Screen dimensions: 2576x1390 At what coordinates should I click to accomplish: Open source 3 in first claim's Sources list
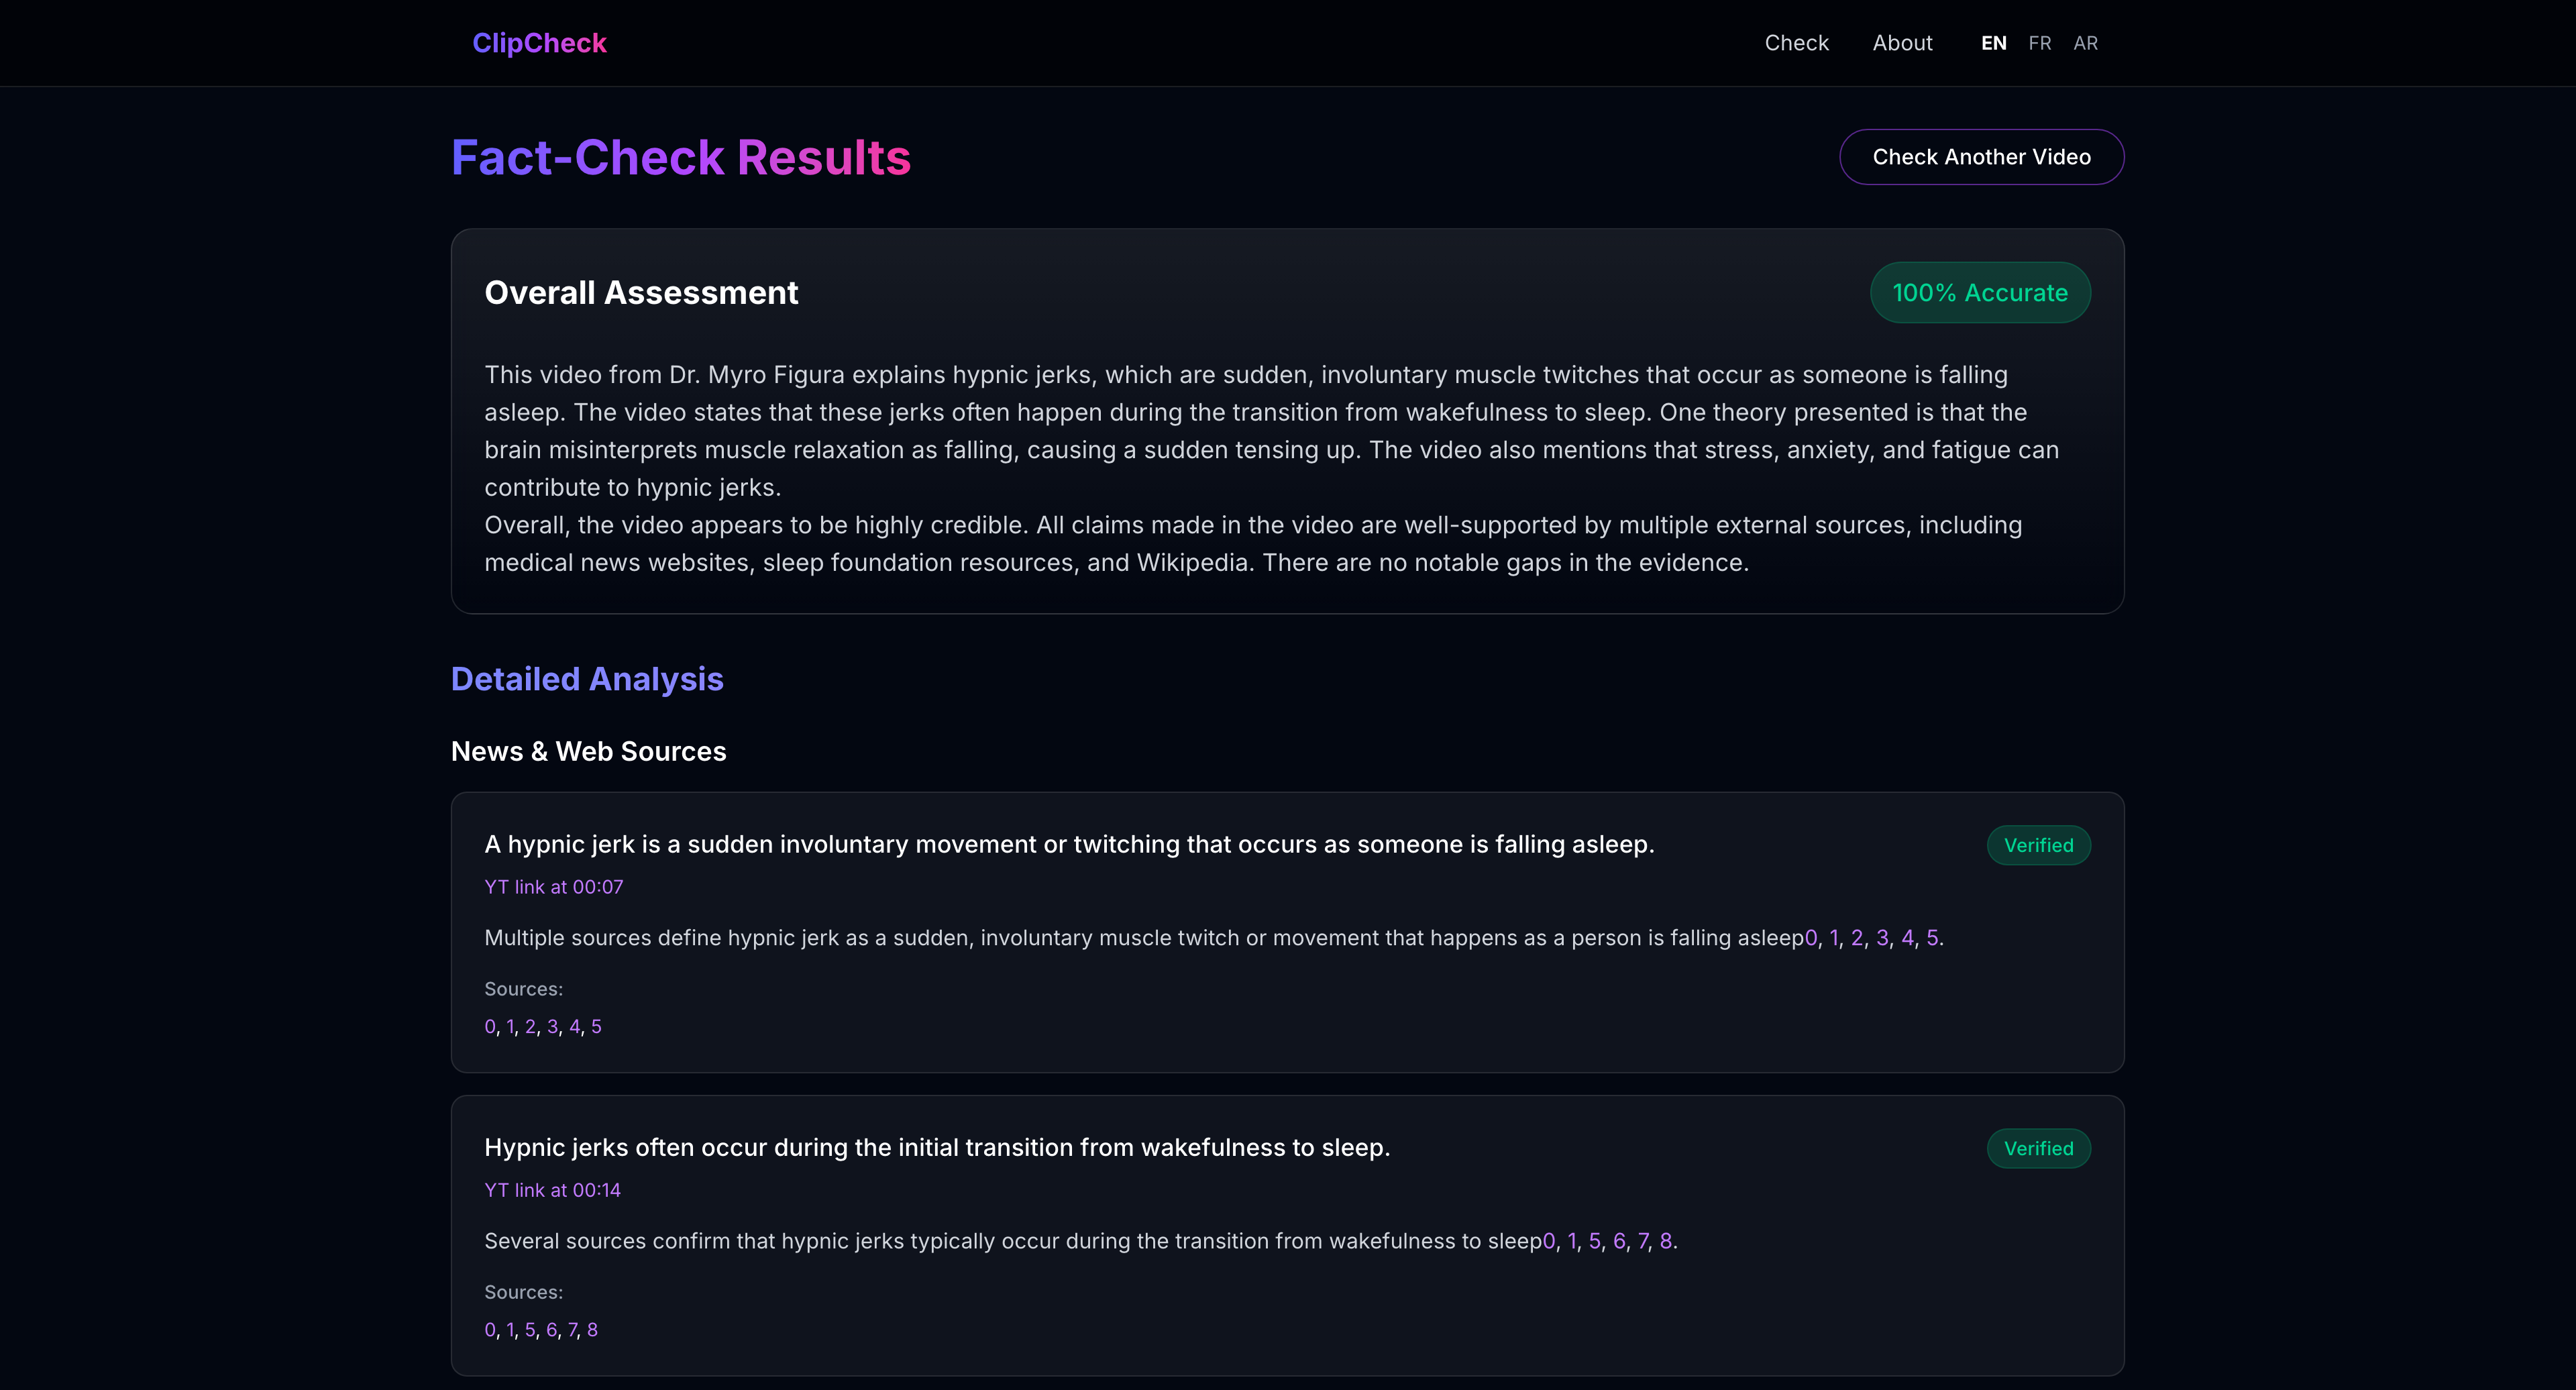click(552, 1027)
